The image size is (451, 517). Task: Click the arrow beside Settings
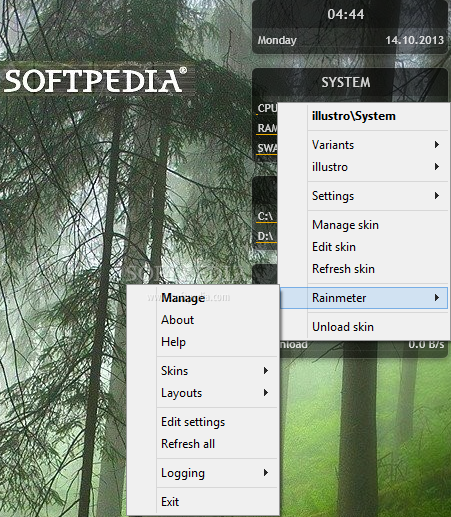pyautogui.click(x=437, y=196)
